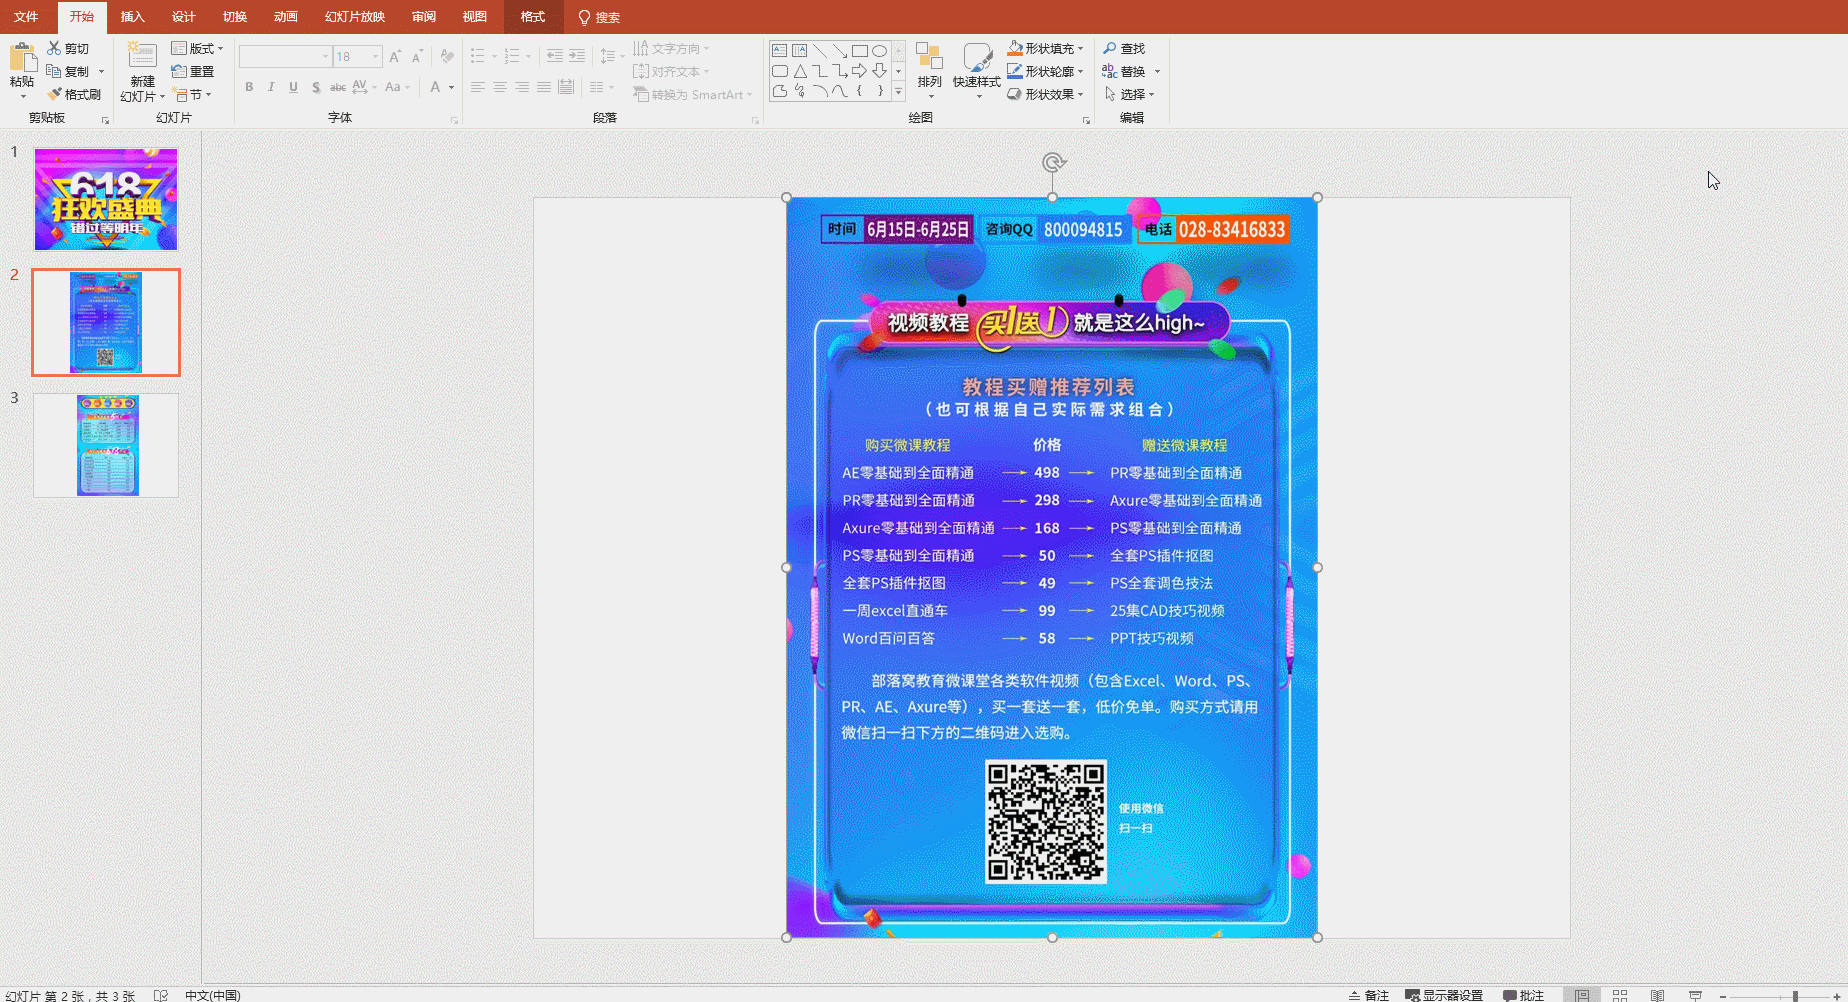
Task: Select the line arrow shape
Action: click(x=839, y=50)
